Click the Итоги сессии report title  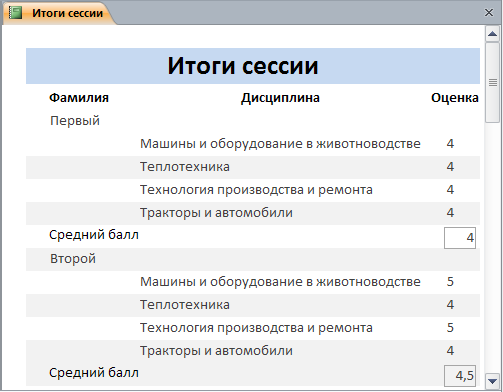tap(243, 66)
